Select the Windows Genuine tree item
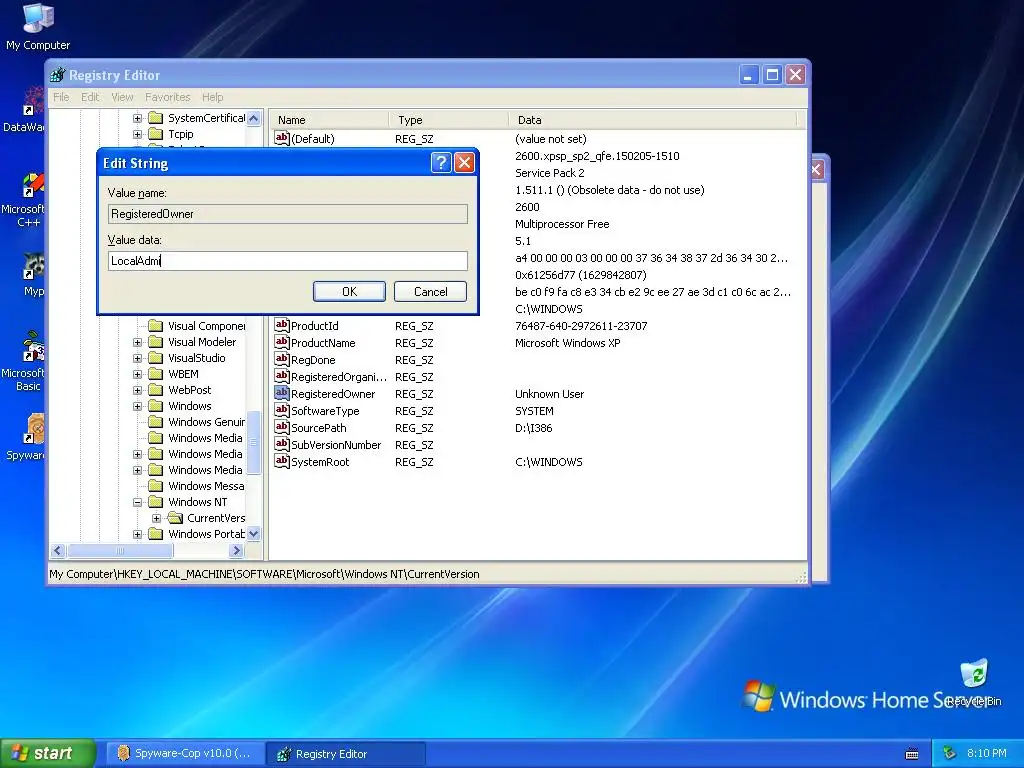The image size is (1024, 768). [206, 422]
